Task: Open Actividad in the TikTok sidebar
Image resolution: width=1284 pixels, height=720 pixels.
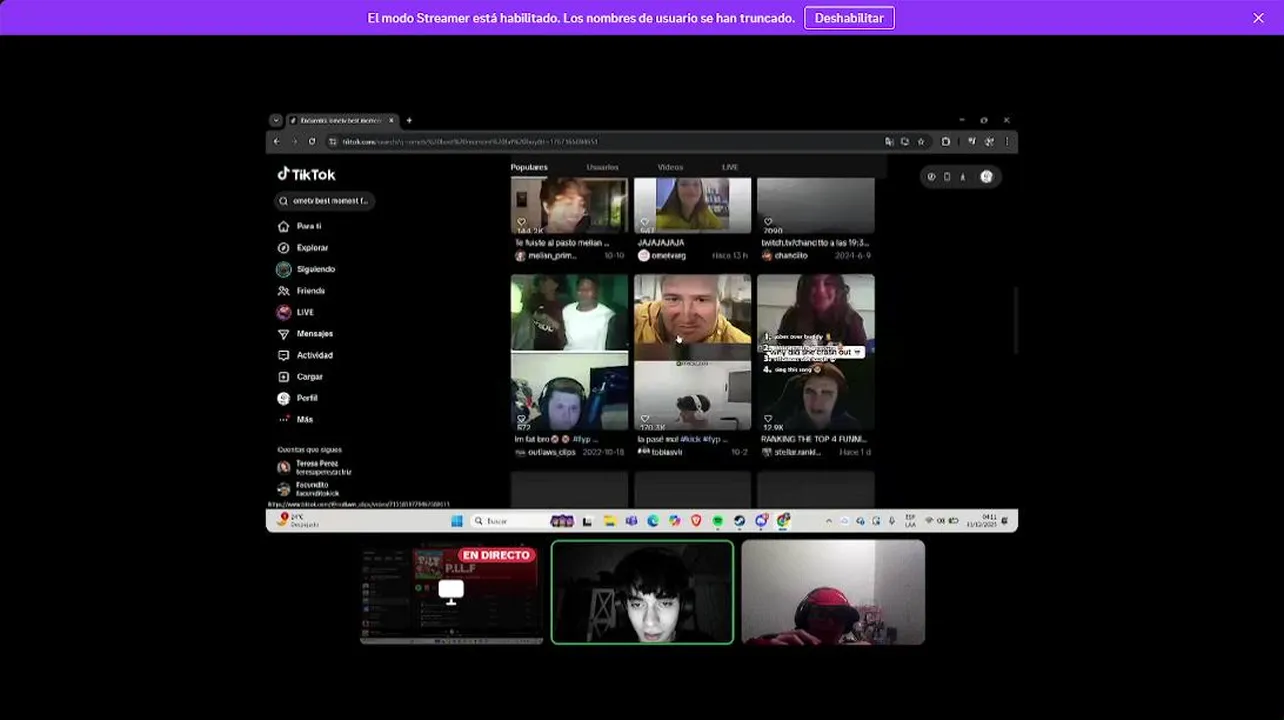Action: (x=305, y=355)
